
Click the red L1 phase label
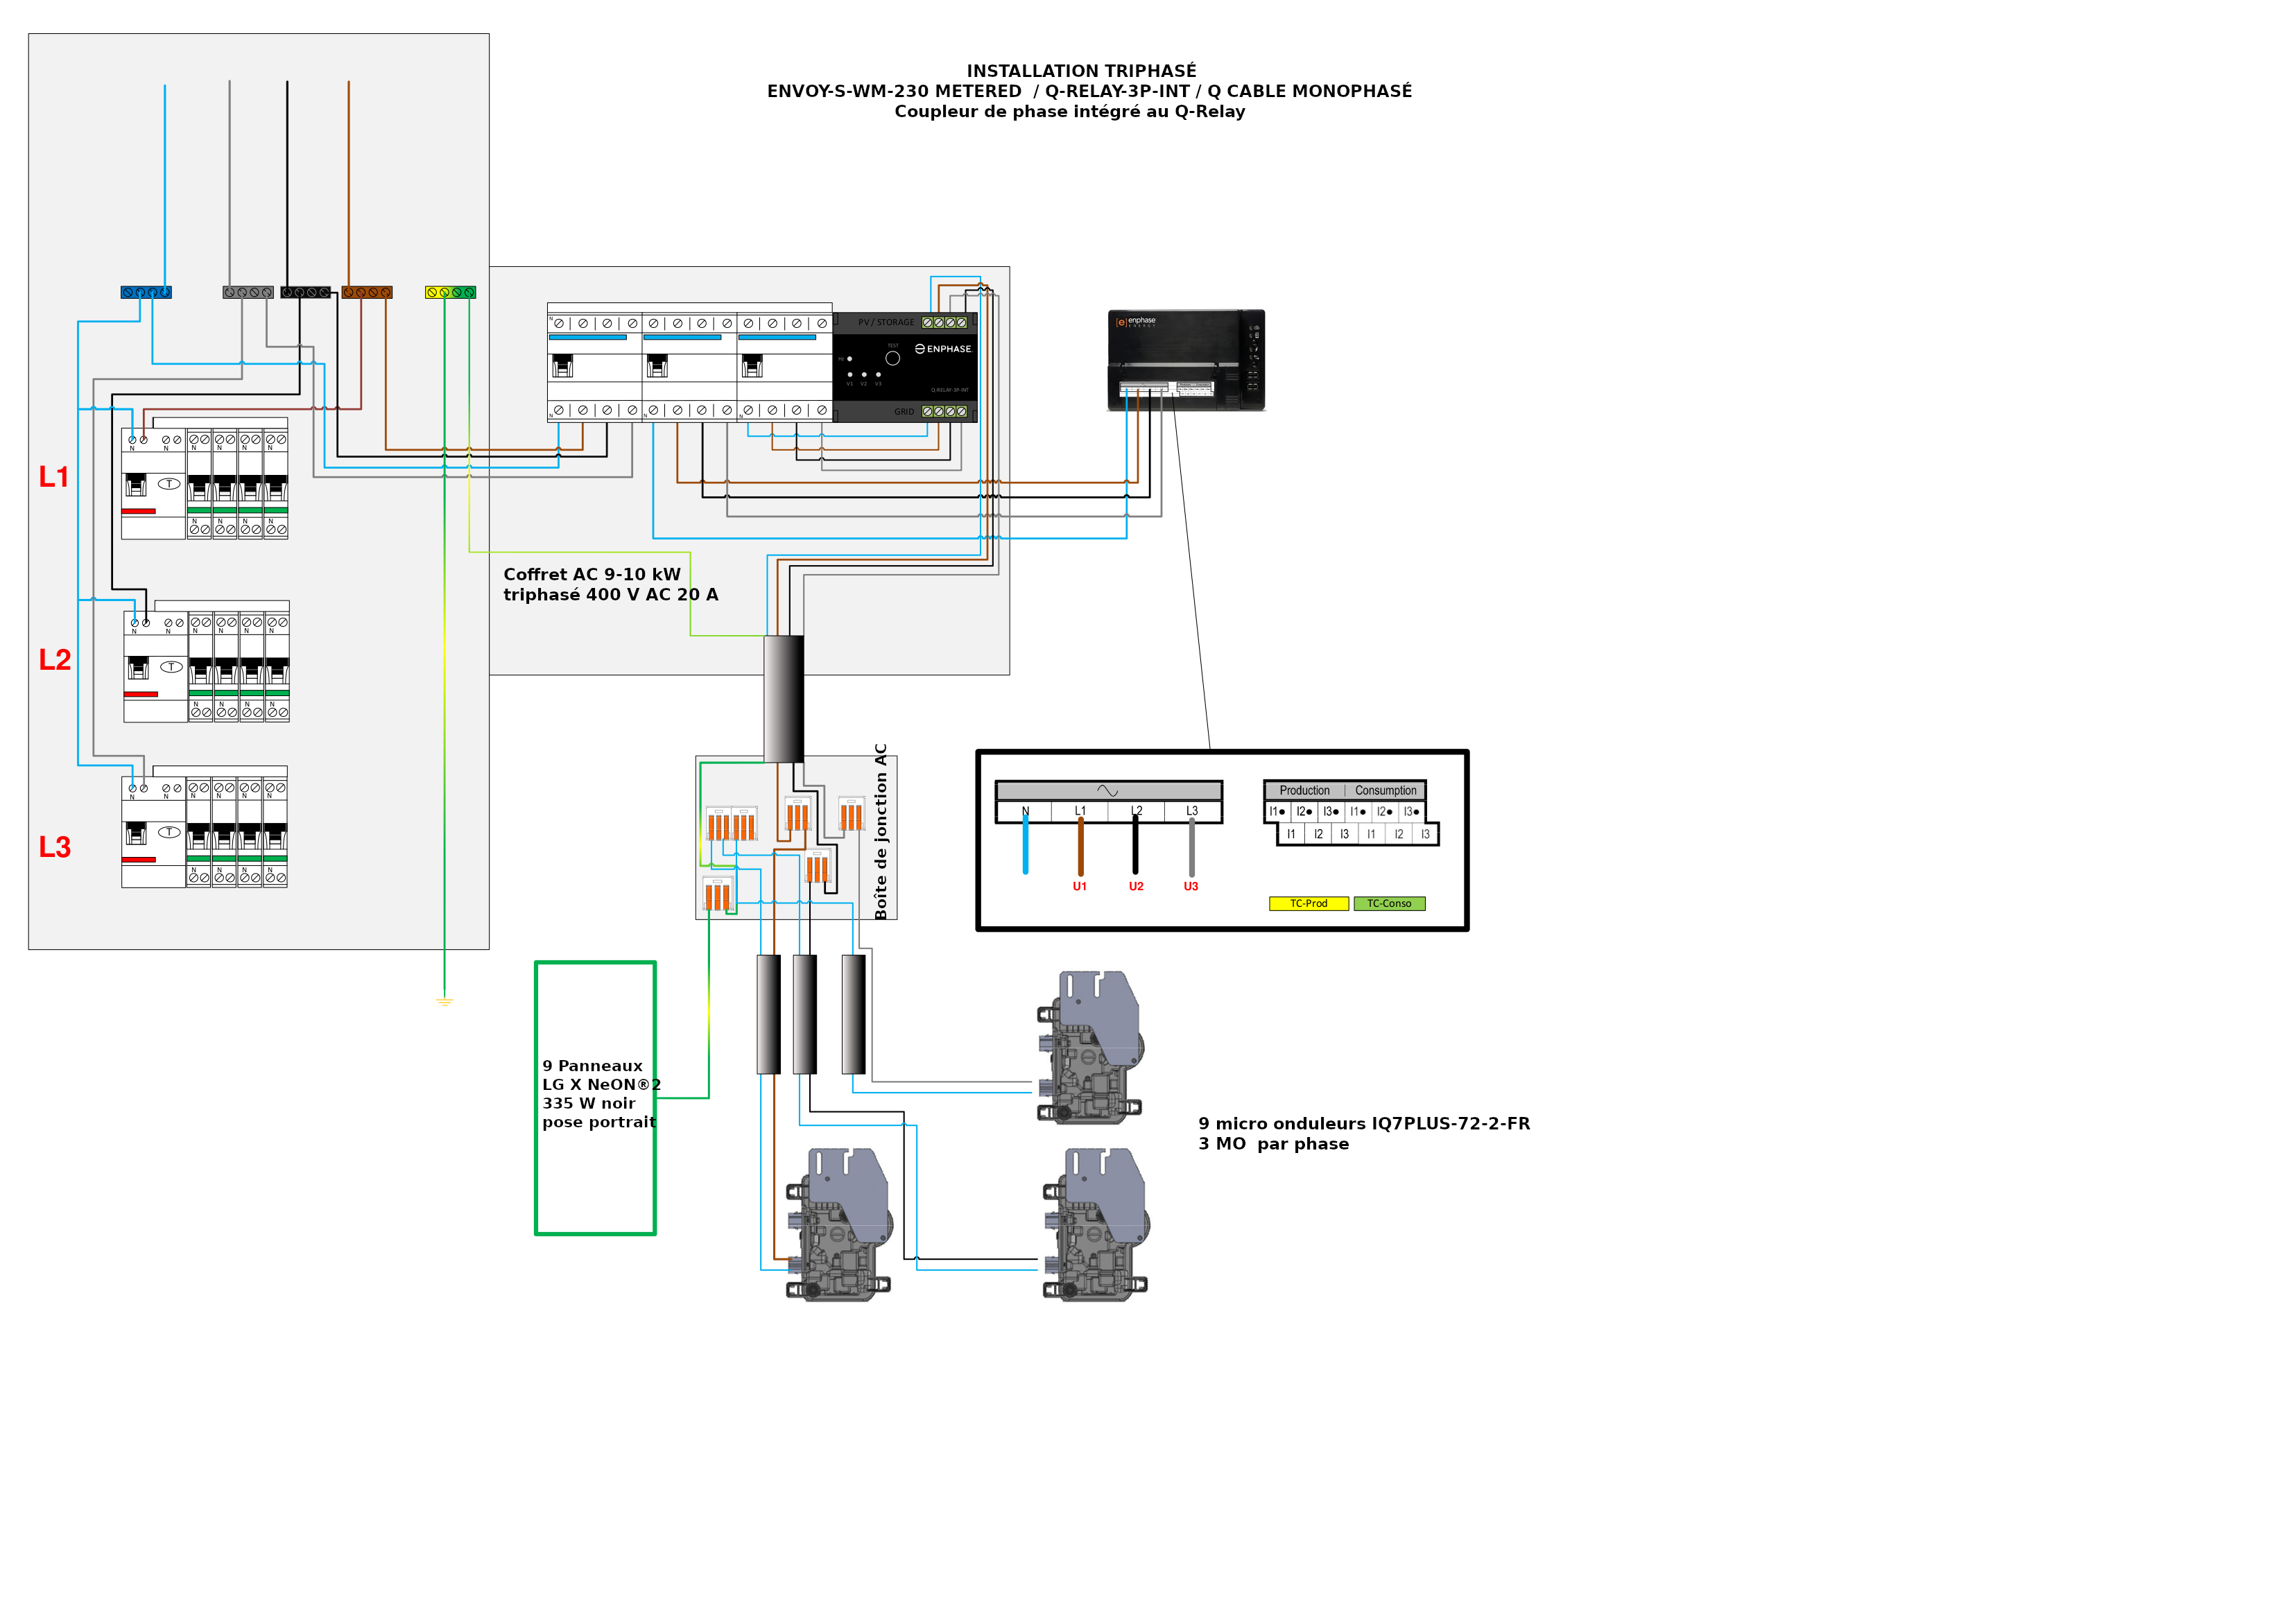click(x=54, y=477)
